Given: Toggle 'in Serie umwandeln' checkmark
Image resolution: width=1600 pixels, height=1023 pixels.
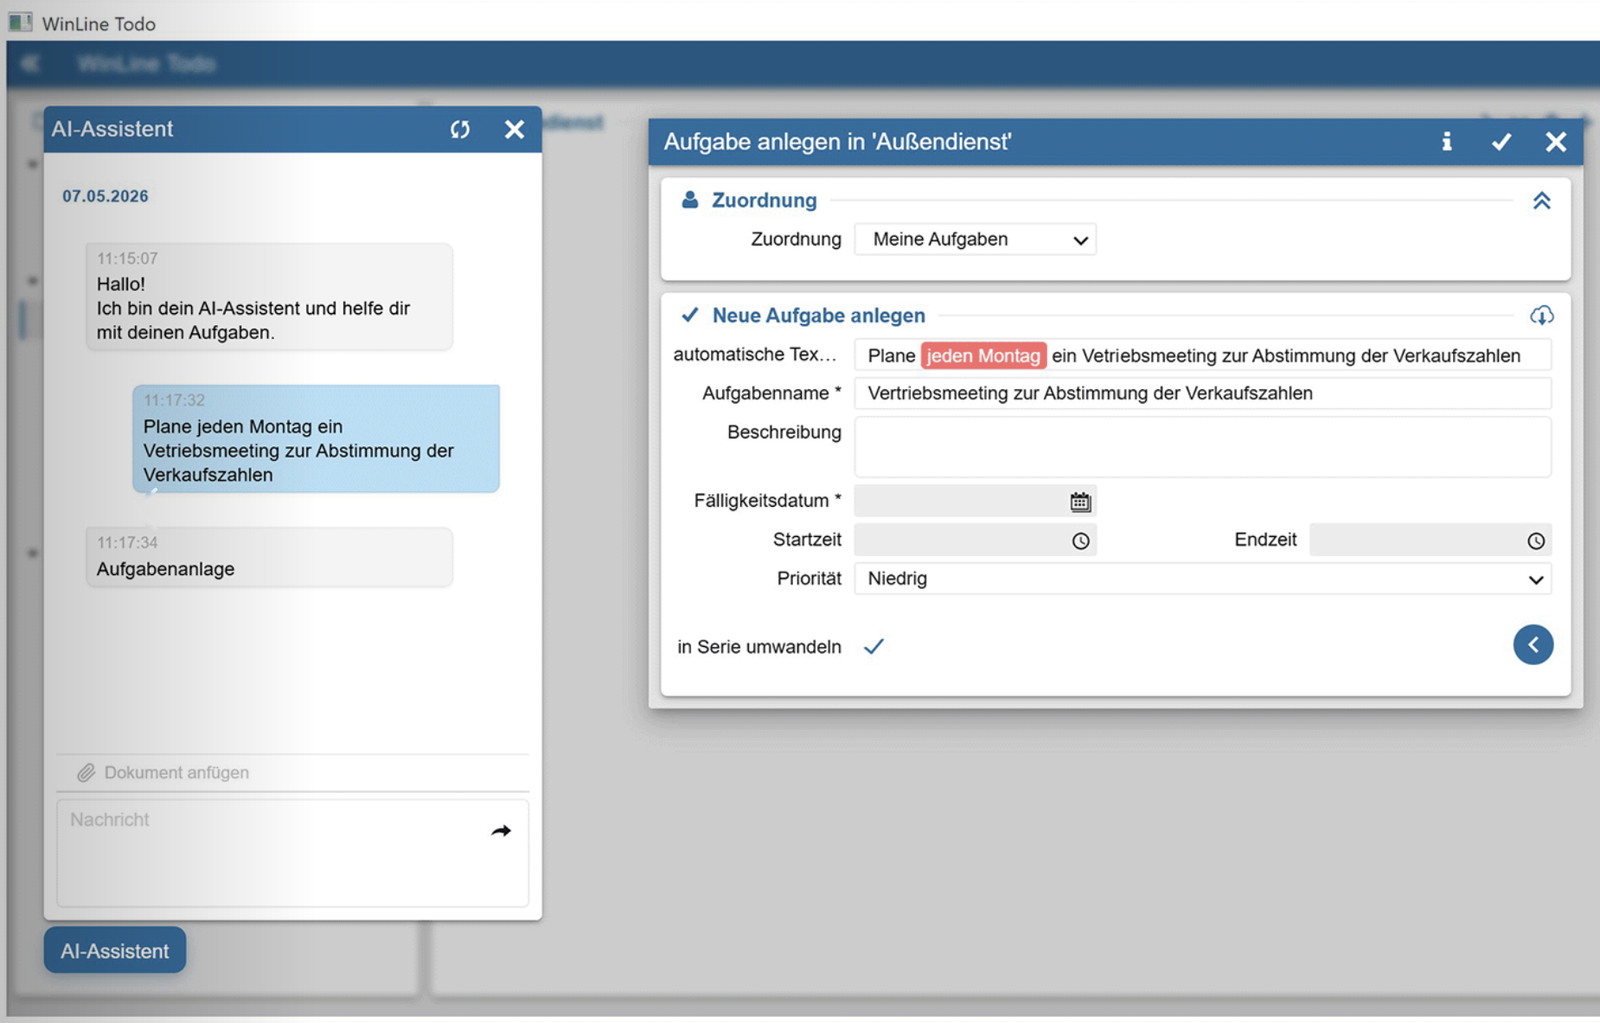Looking at the screenshot, I should tap(874, 647).
